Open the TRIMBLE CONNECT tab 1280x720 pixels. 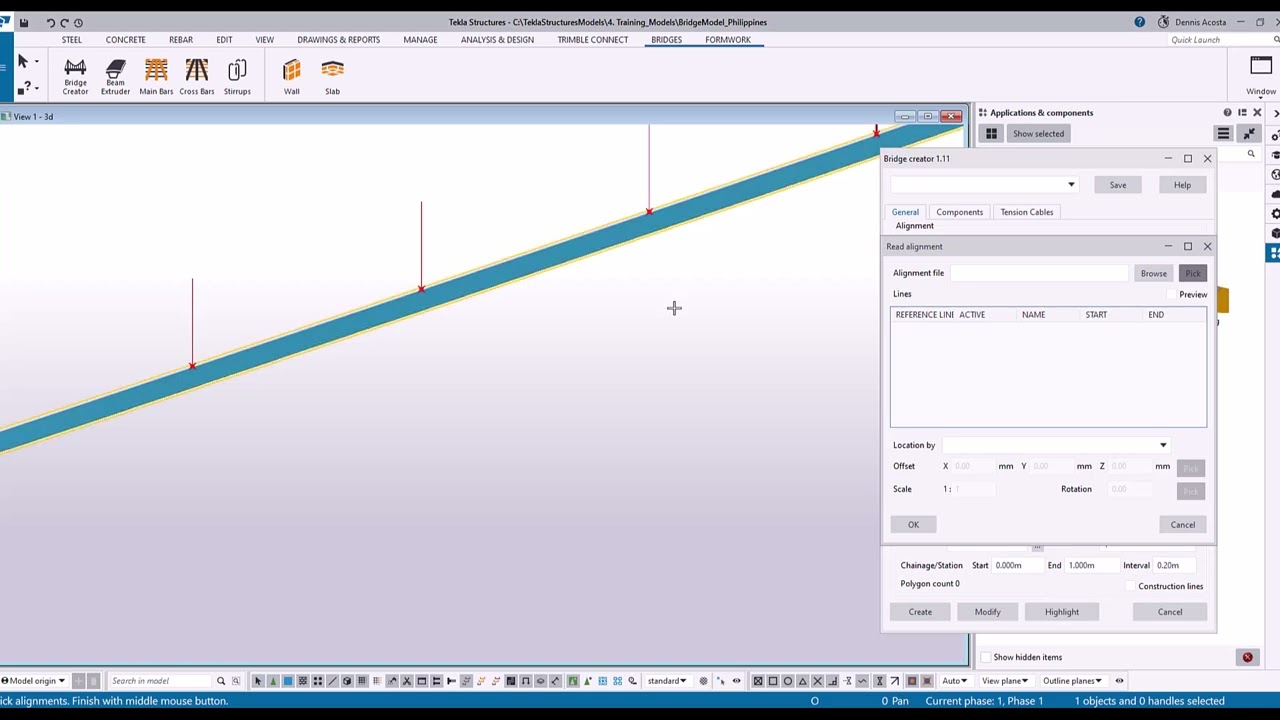coord(593,40)
